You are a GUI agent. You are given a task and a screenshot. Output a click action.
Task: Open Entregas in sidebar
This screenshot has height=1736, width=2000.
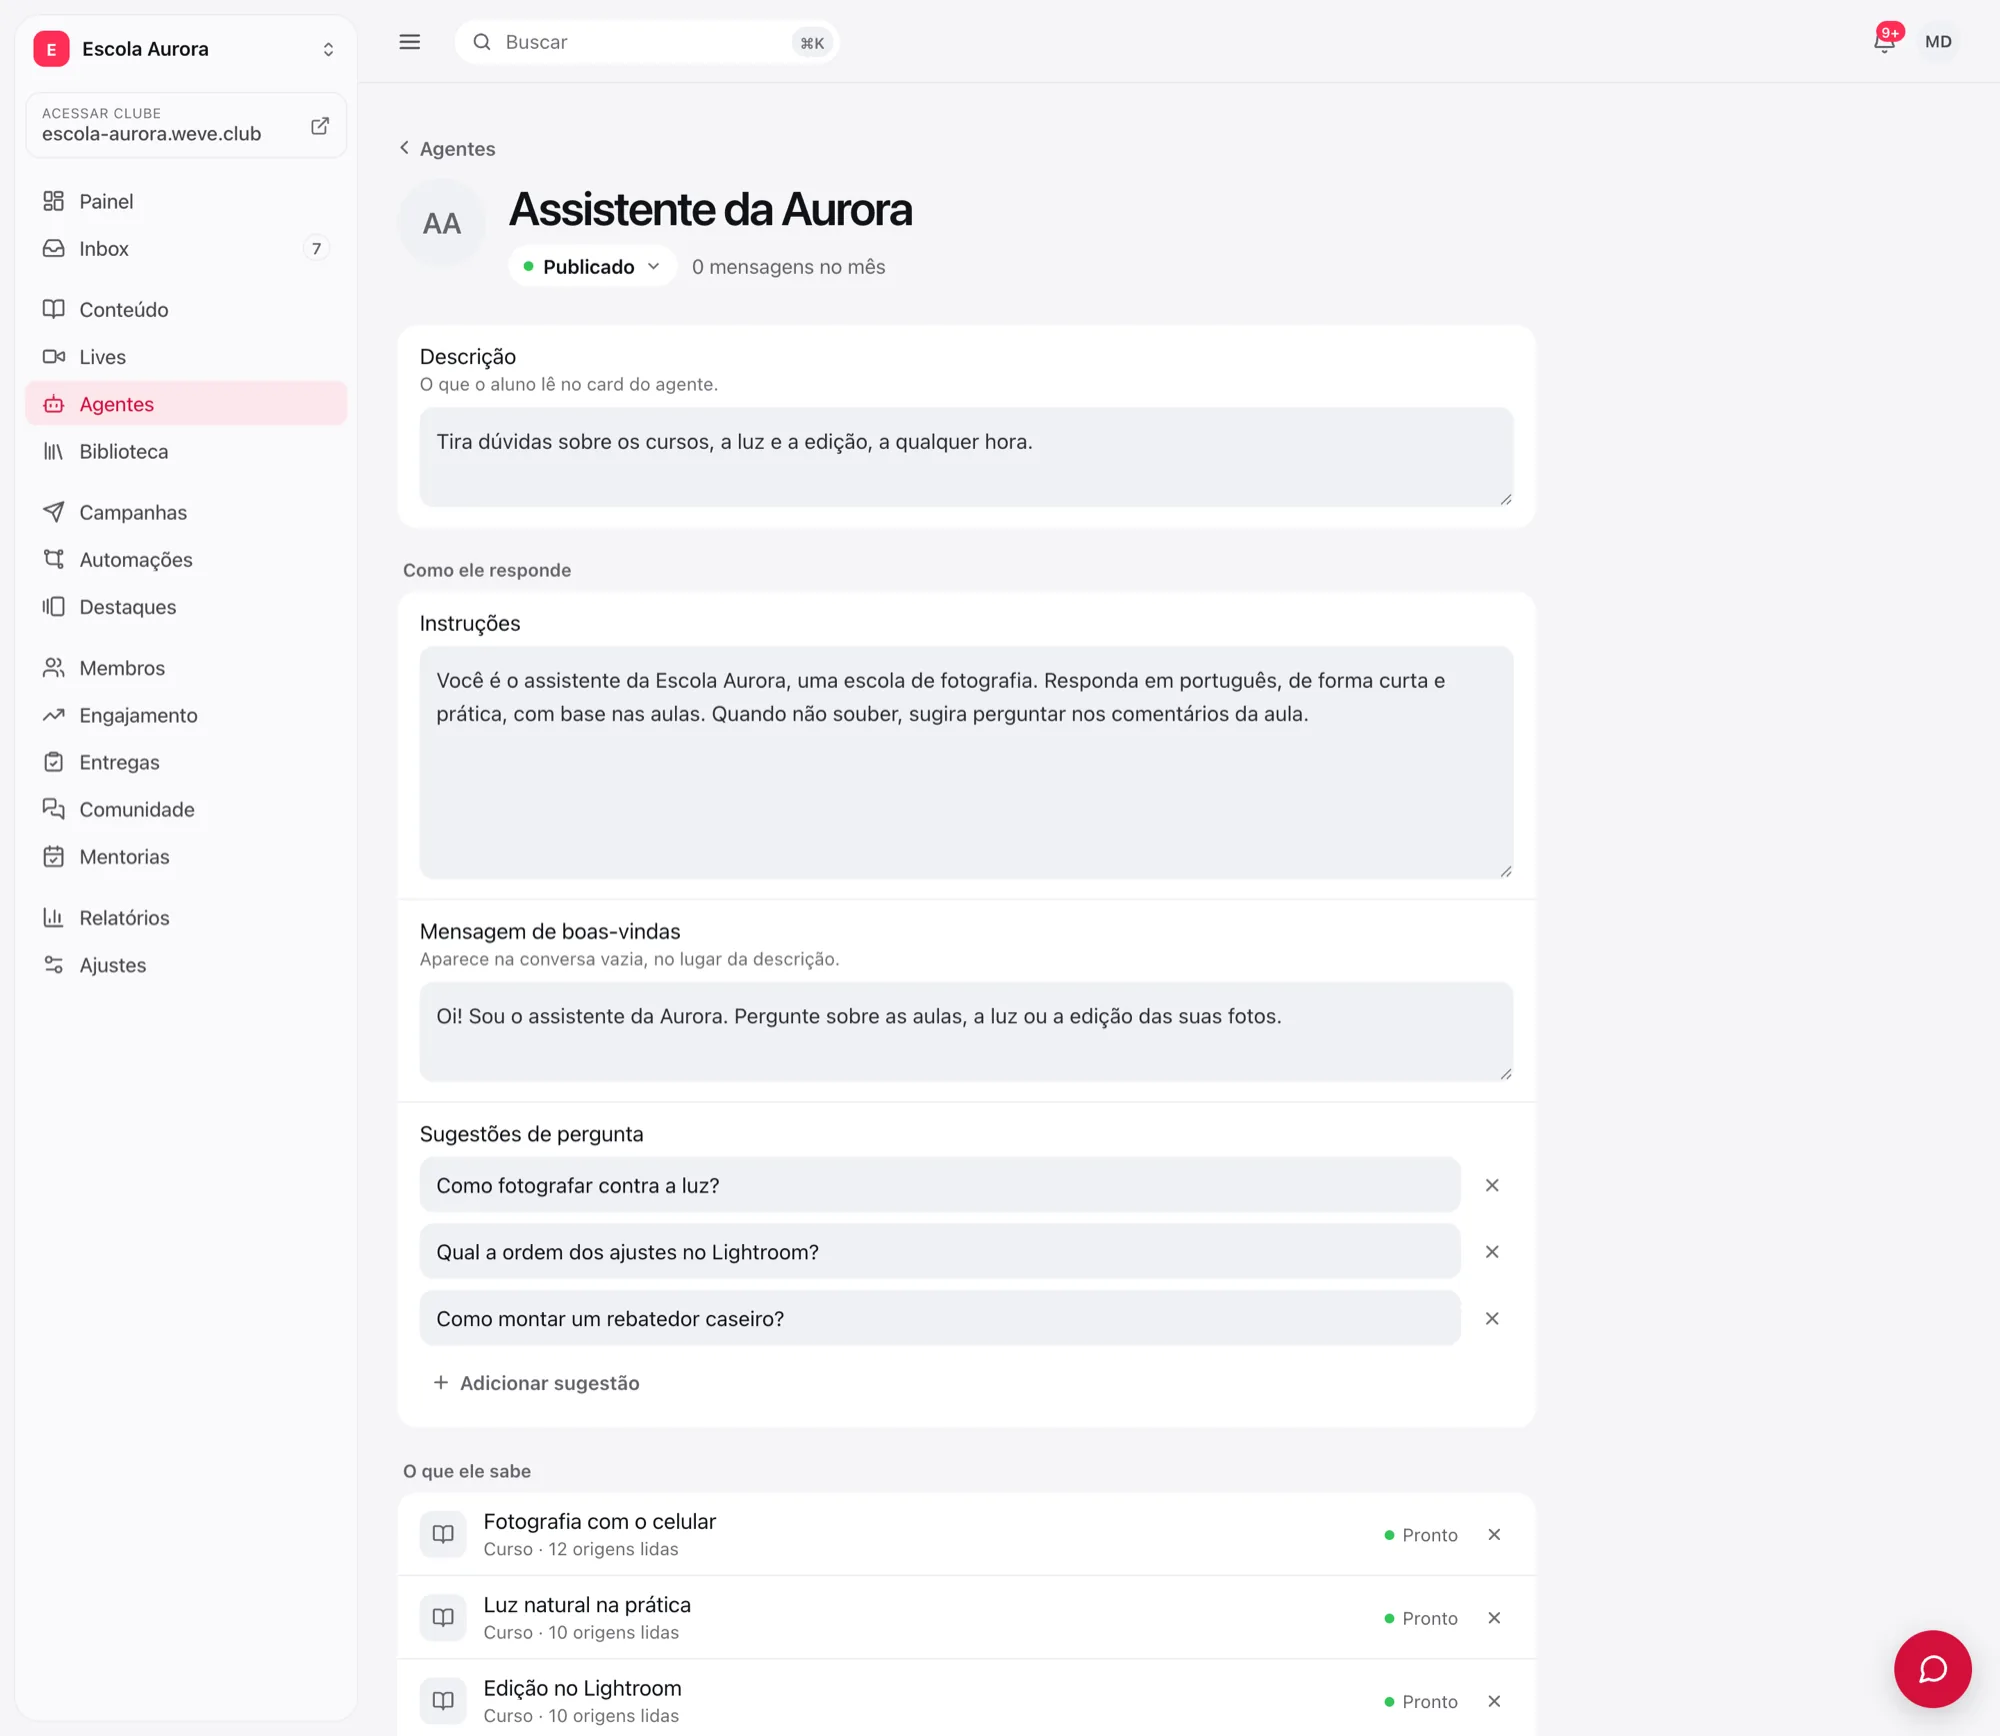point(186,762)
